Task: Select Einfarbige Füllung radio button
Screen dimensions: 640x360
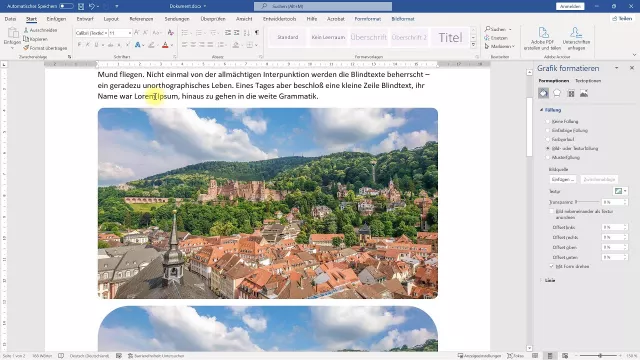Action: [x=548, y=130]
